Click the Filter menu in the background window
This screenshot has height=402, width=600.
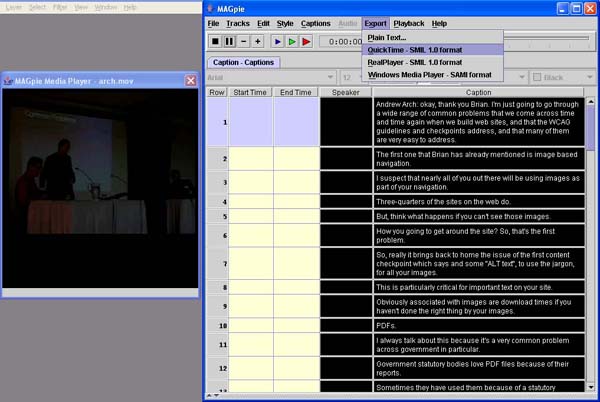tap(60, 7)
